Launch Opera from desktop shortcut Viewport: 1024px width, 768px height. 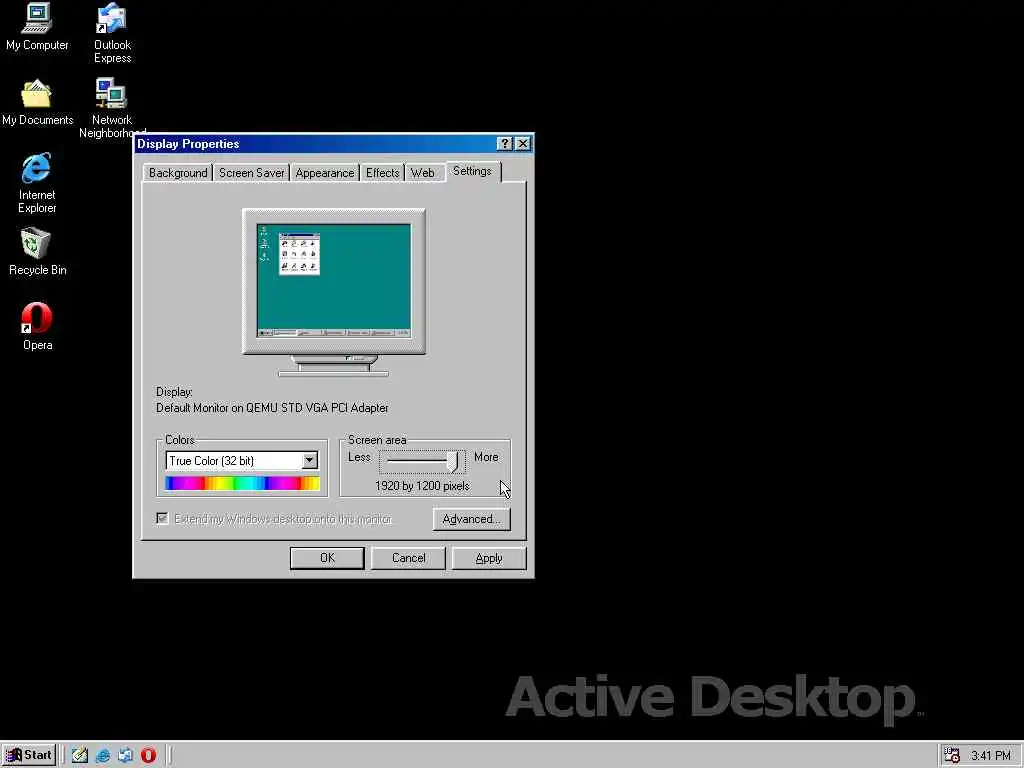(x=37, y=326)
